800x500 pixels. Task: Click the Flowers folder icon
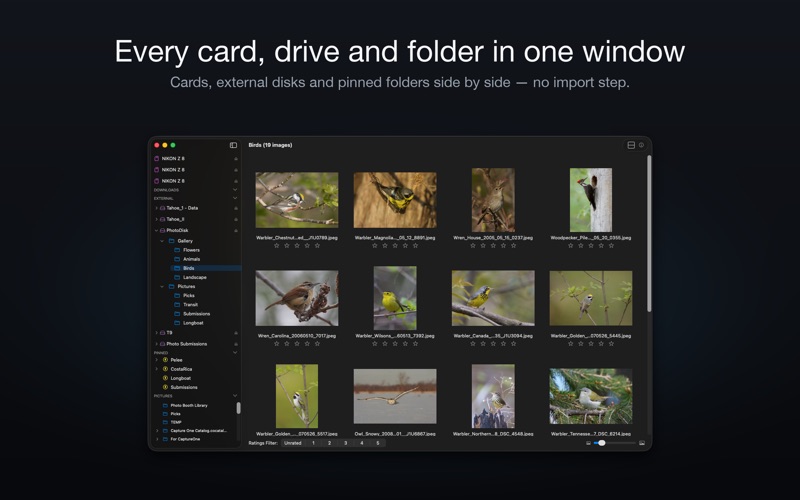coord(177,250)
